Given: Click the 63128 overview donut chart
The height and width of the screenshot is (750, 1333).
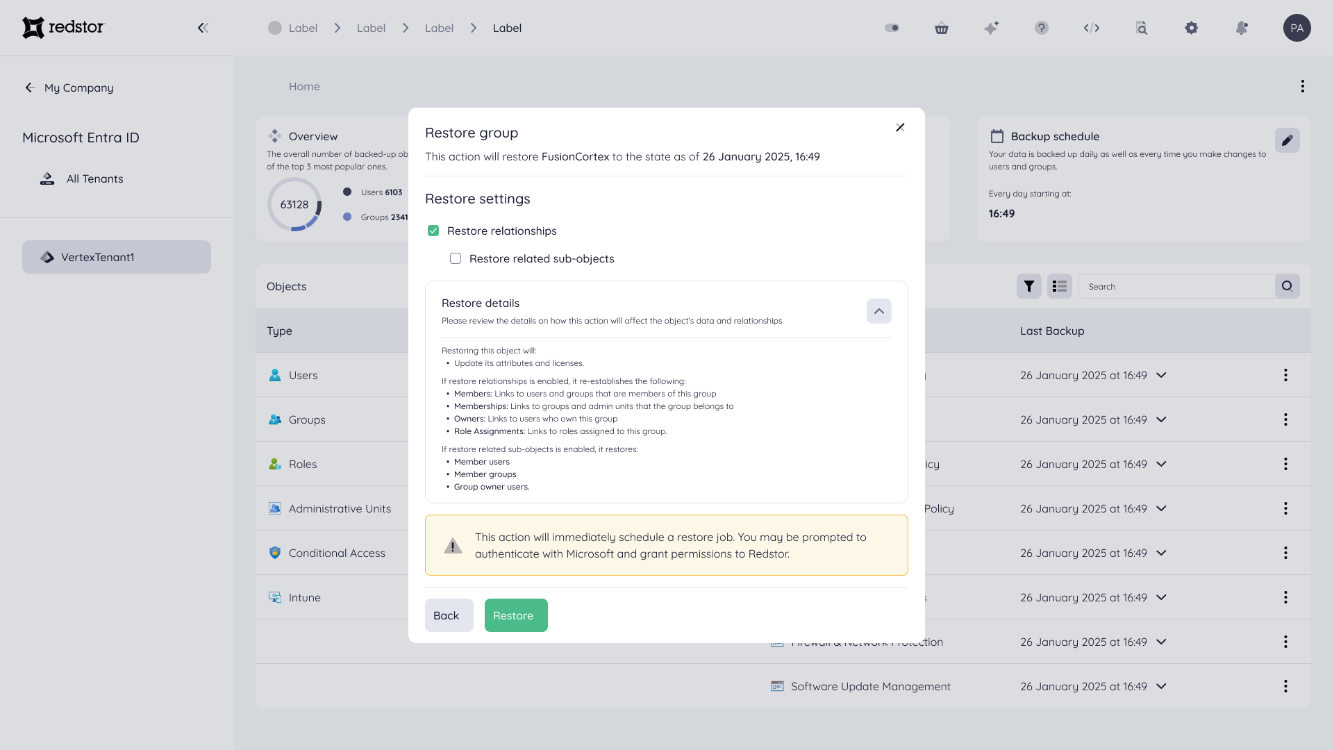Looking at the screenshot, I should point(294,204).
